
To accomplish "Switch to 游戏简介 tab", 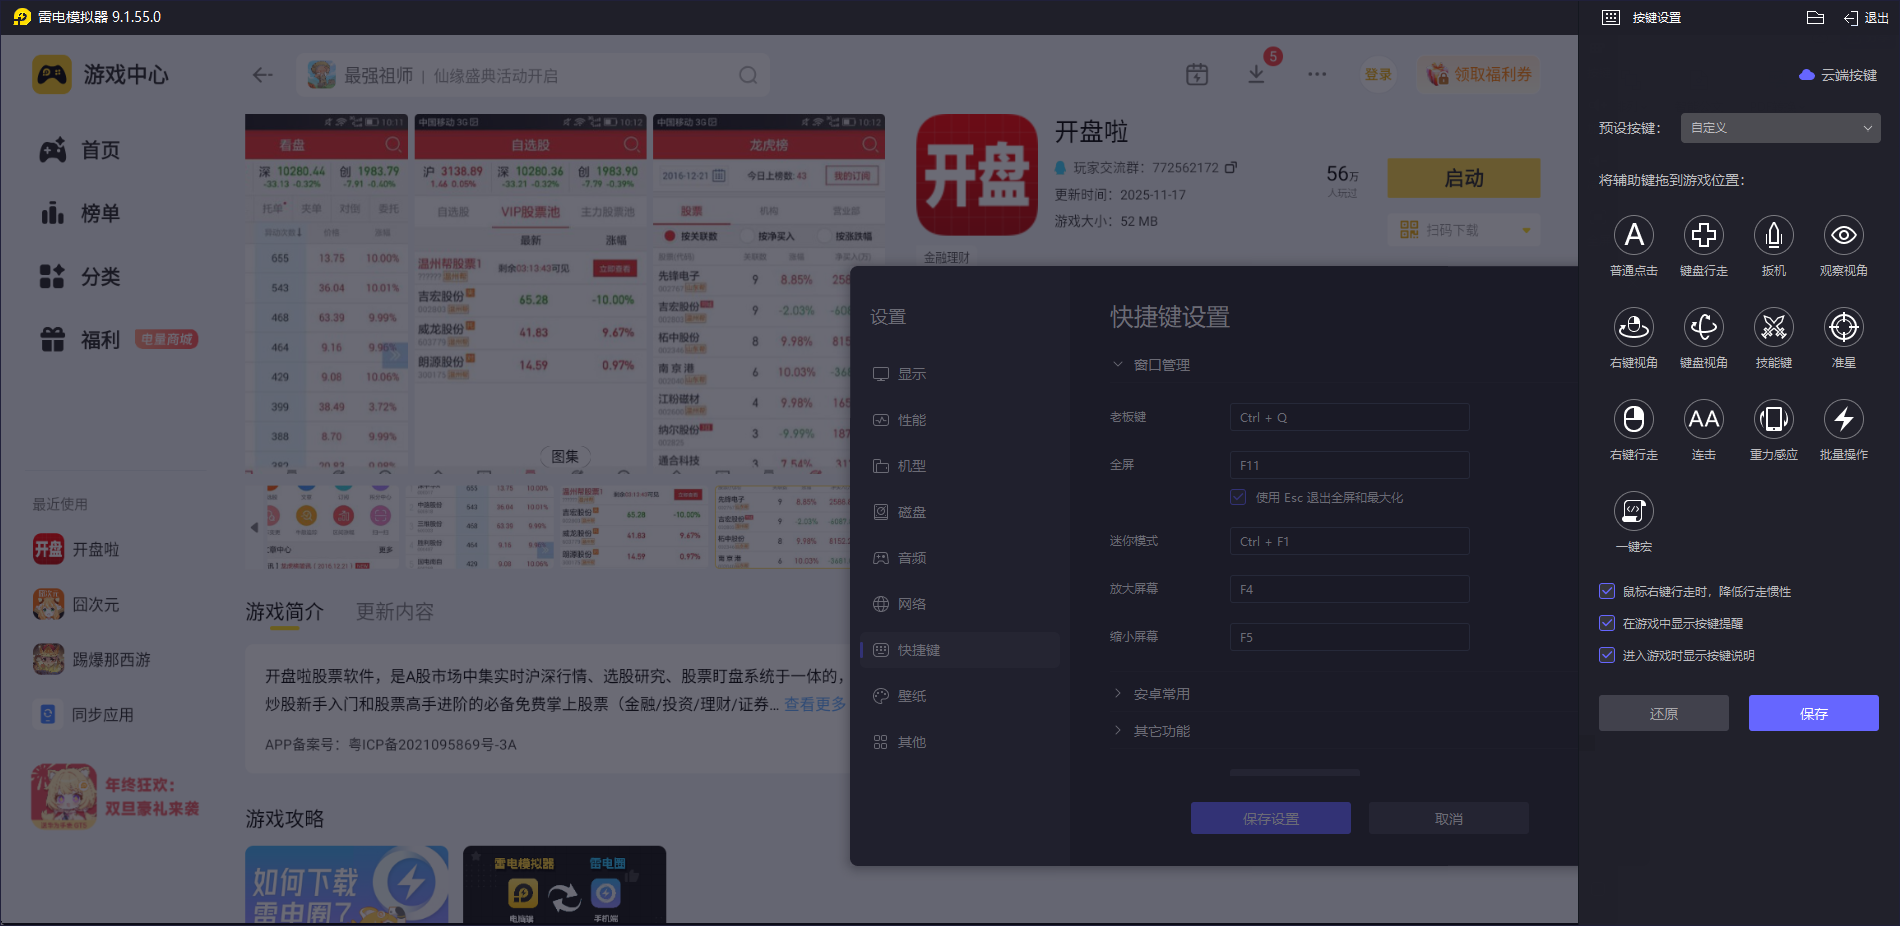I will coord(285,611).
